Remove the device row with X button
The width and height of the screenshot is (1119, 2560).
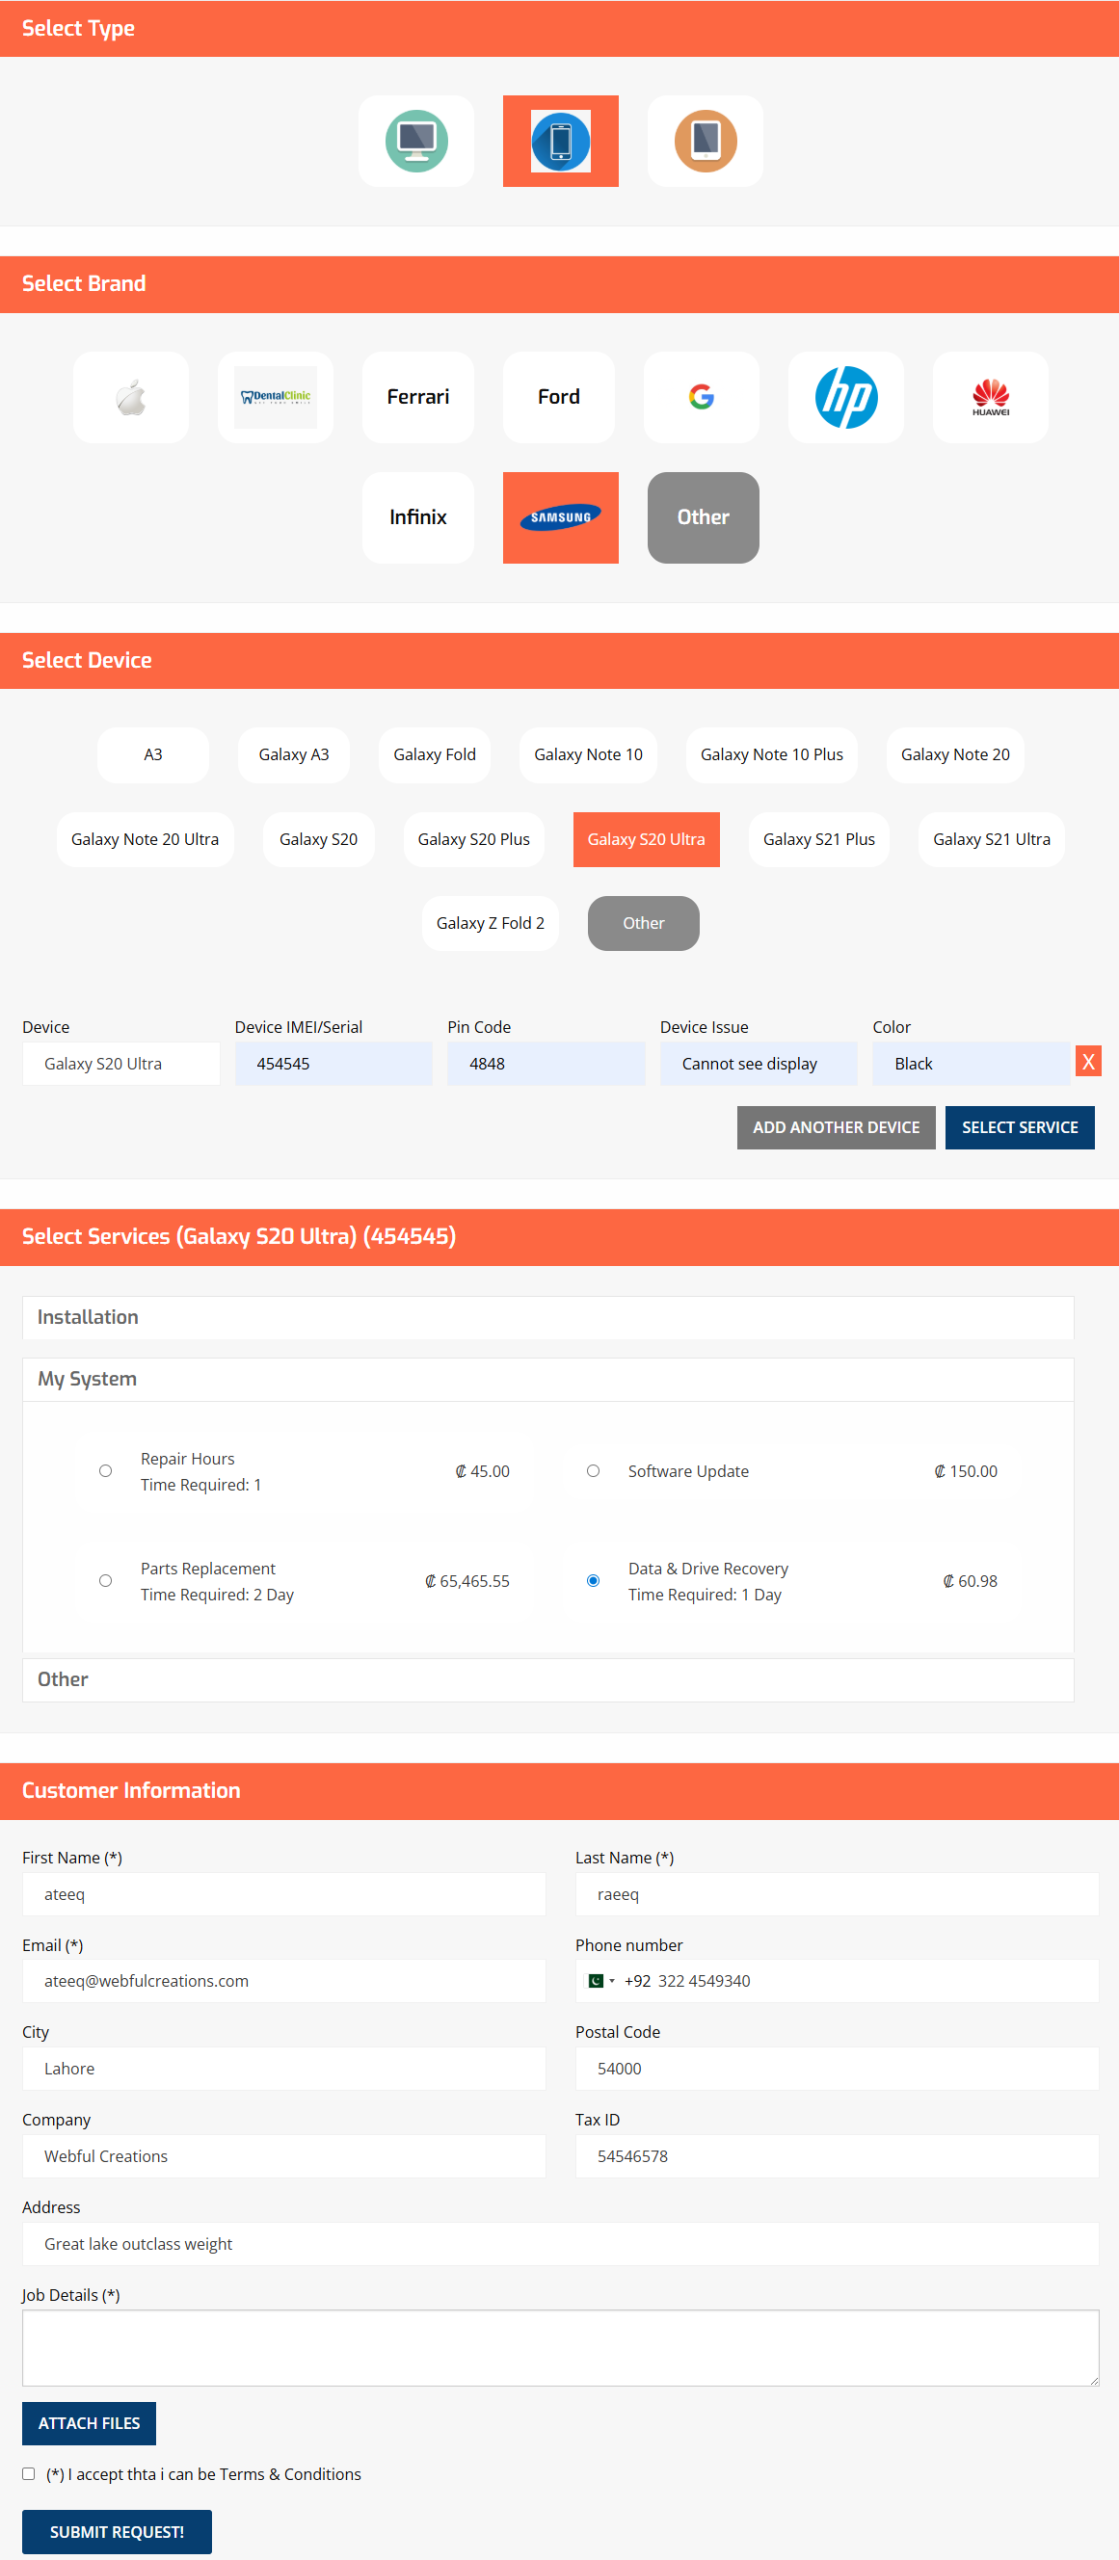1088,1061
